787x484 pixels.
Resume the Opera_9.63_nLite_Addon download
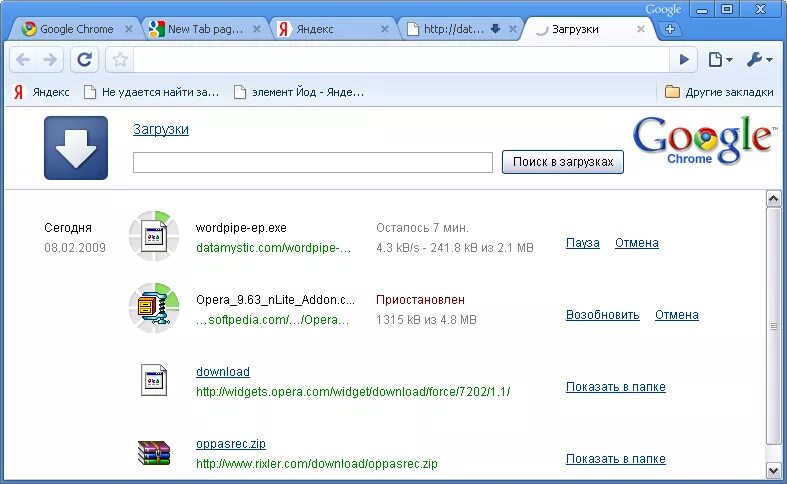(603, 315)
